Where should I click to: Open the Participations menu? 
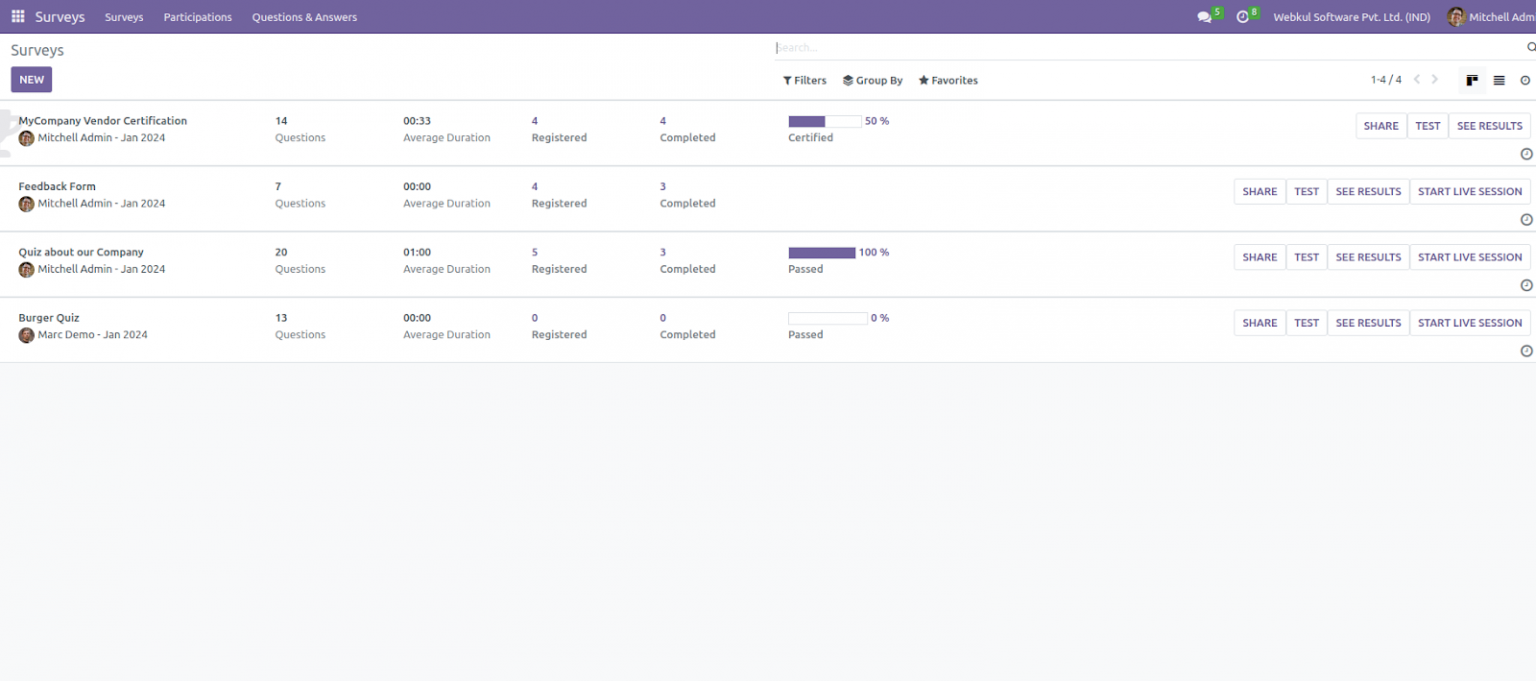click(x=197, y=16)
